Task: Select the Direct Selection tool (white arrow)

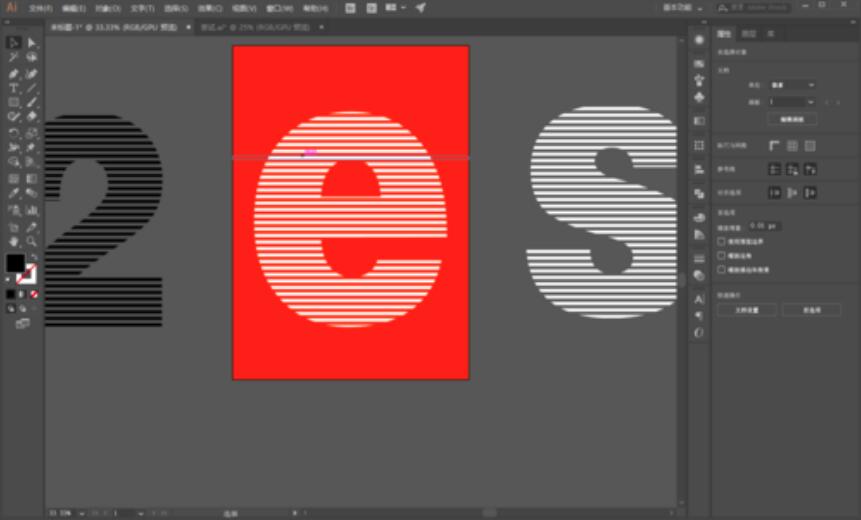Action: point(31,43)
